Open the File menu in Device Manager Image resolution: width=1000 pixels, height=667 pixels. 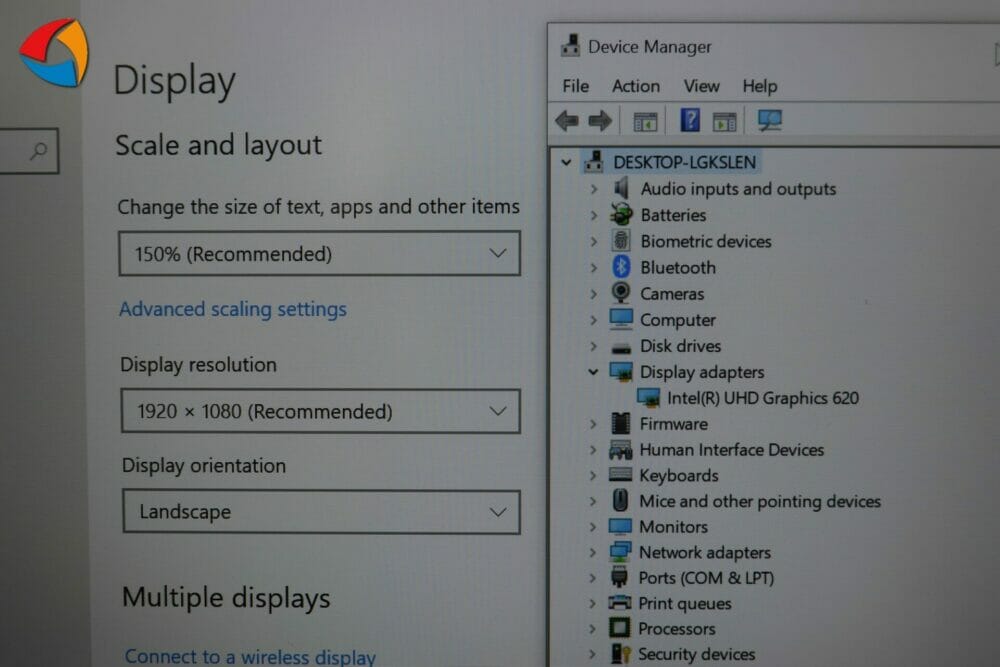tap(575, 85)
